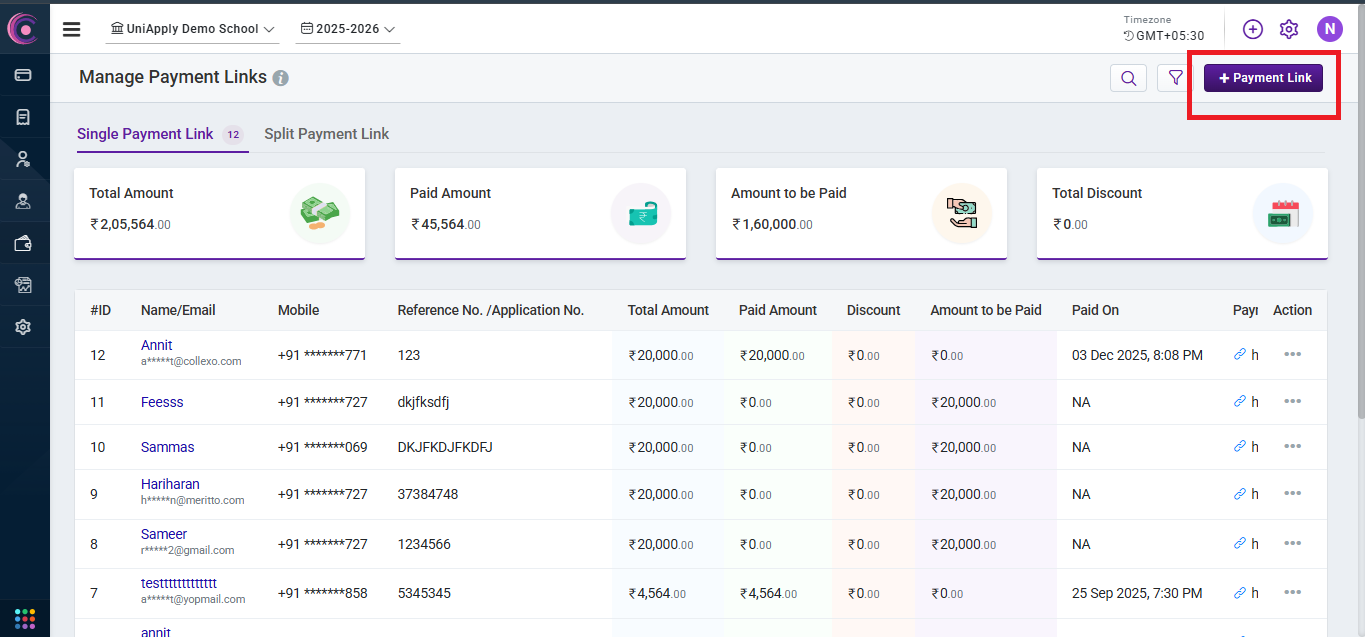Click the search magnifier icon

click(1128, 78)
